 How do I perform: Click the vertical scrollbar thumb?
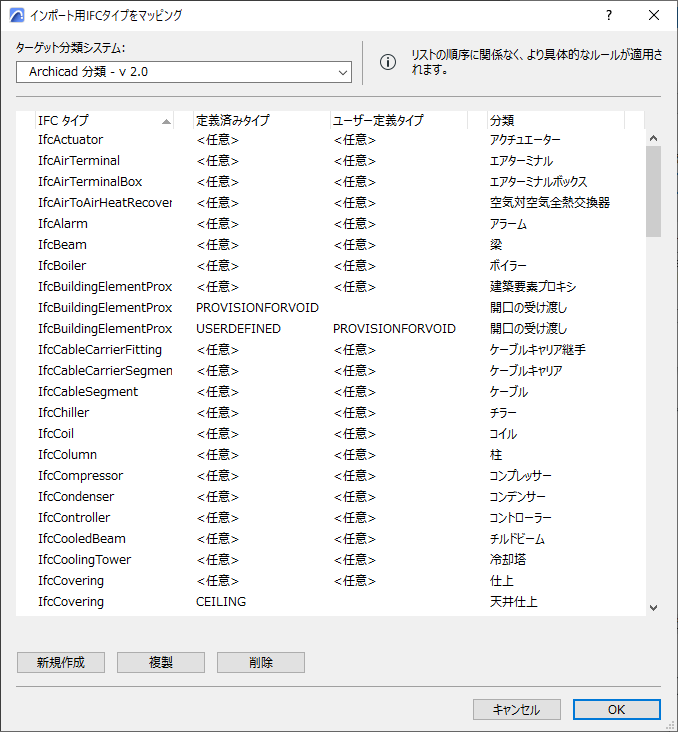pyautogui.click(x=653, y=191)
